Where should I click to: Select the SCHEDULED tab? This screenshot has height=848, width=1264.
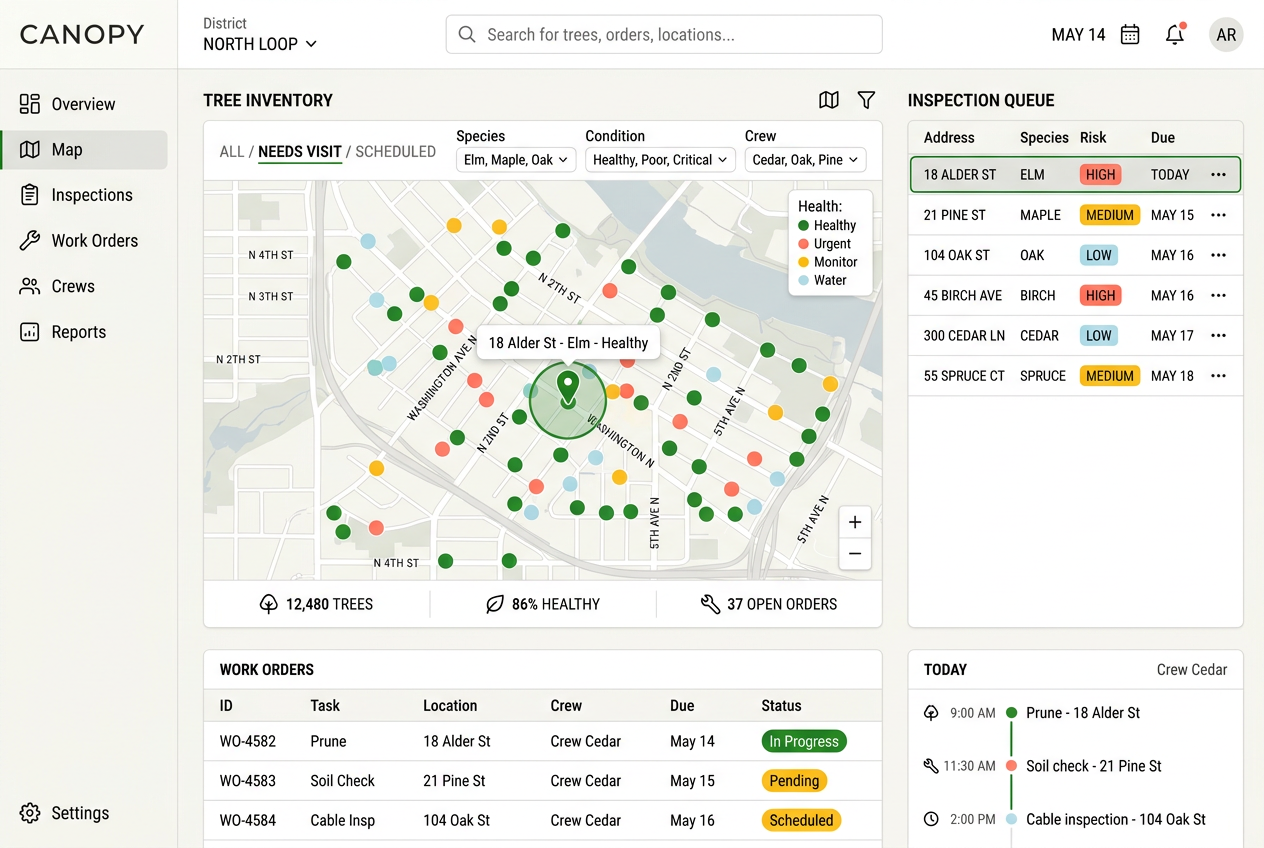tap(396, 152)
